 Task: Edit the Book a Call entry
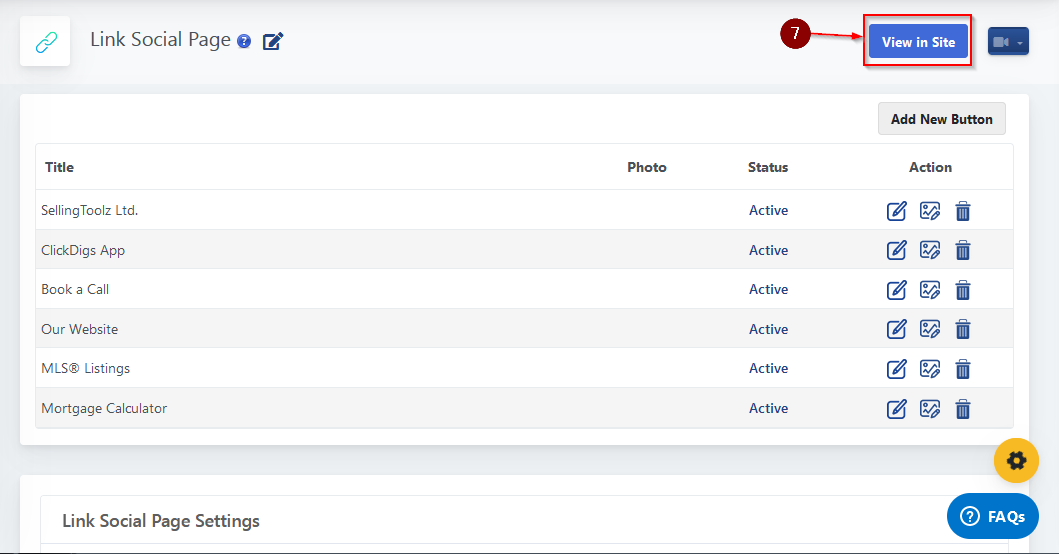897,290
